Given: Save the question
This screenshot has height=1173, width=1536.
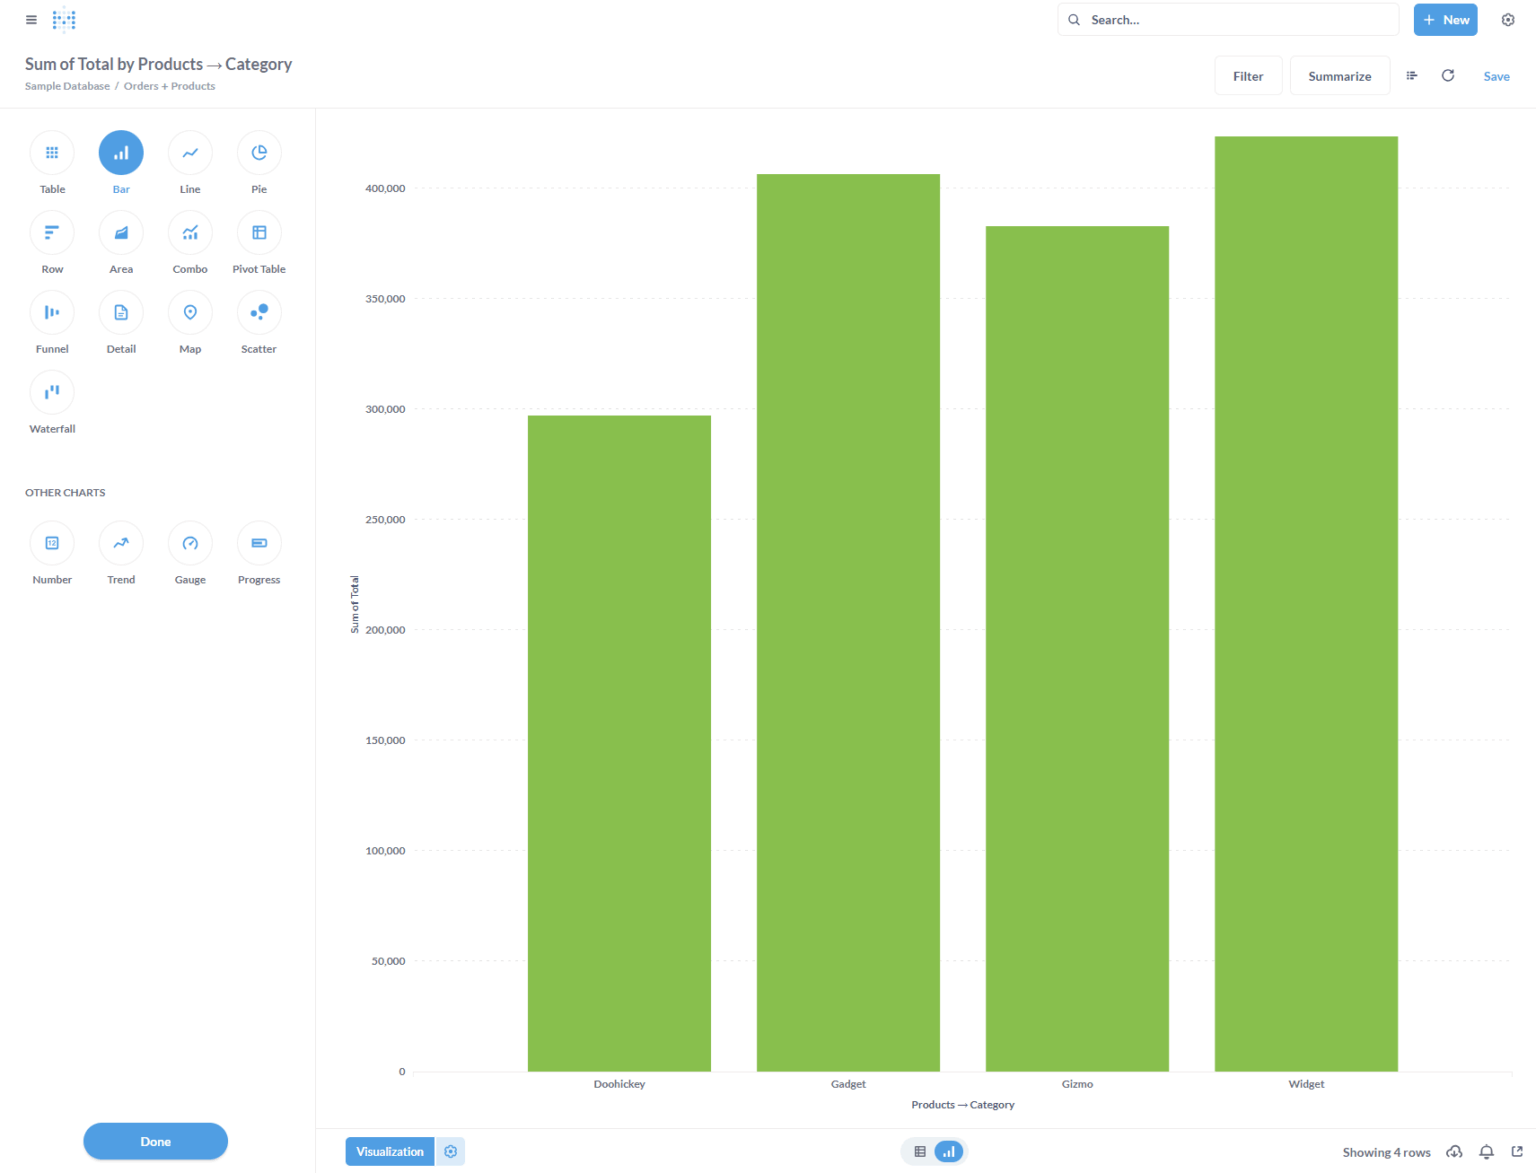Looking at the screenshot, I should click(x=1496, y=76).
